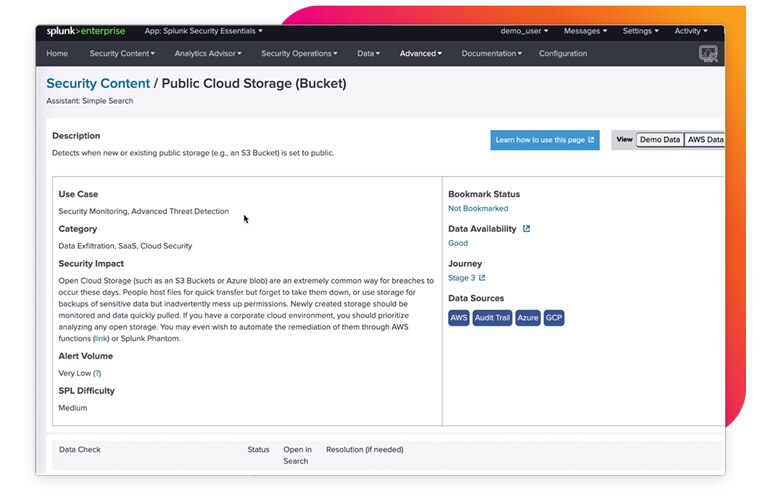The width and height of the screenshot is (760, 500).
Task: Click the Public Cloud Storage (Bucket) title
Action: pos(254,83)
